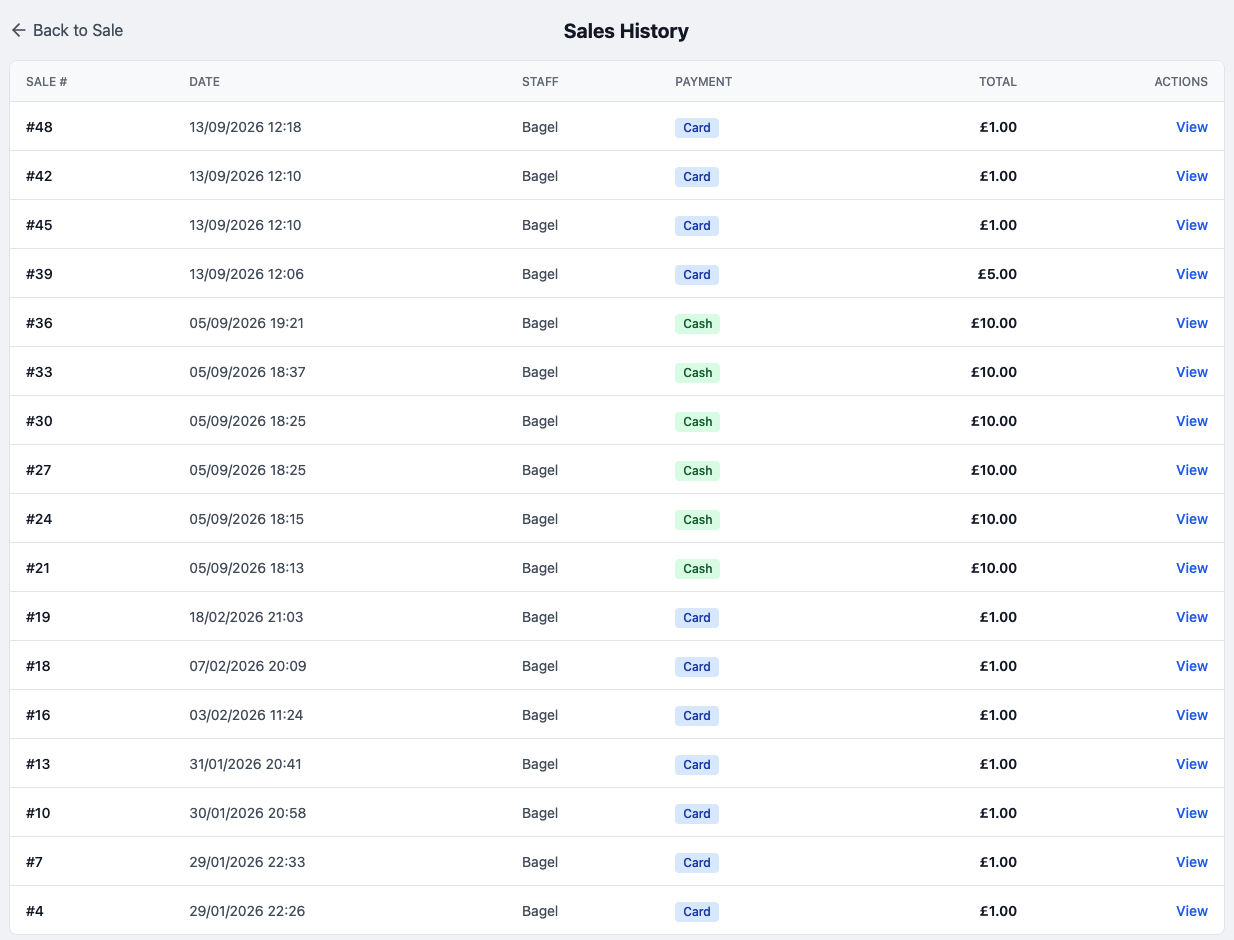Screen dimensions: 1234x940
Task: Click £1.00 total on sale #16
Action: (998, 715)
